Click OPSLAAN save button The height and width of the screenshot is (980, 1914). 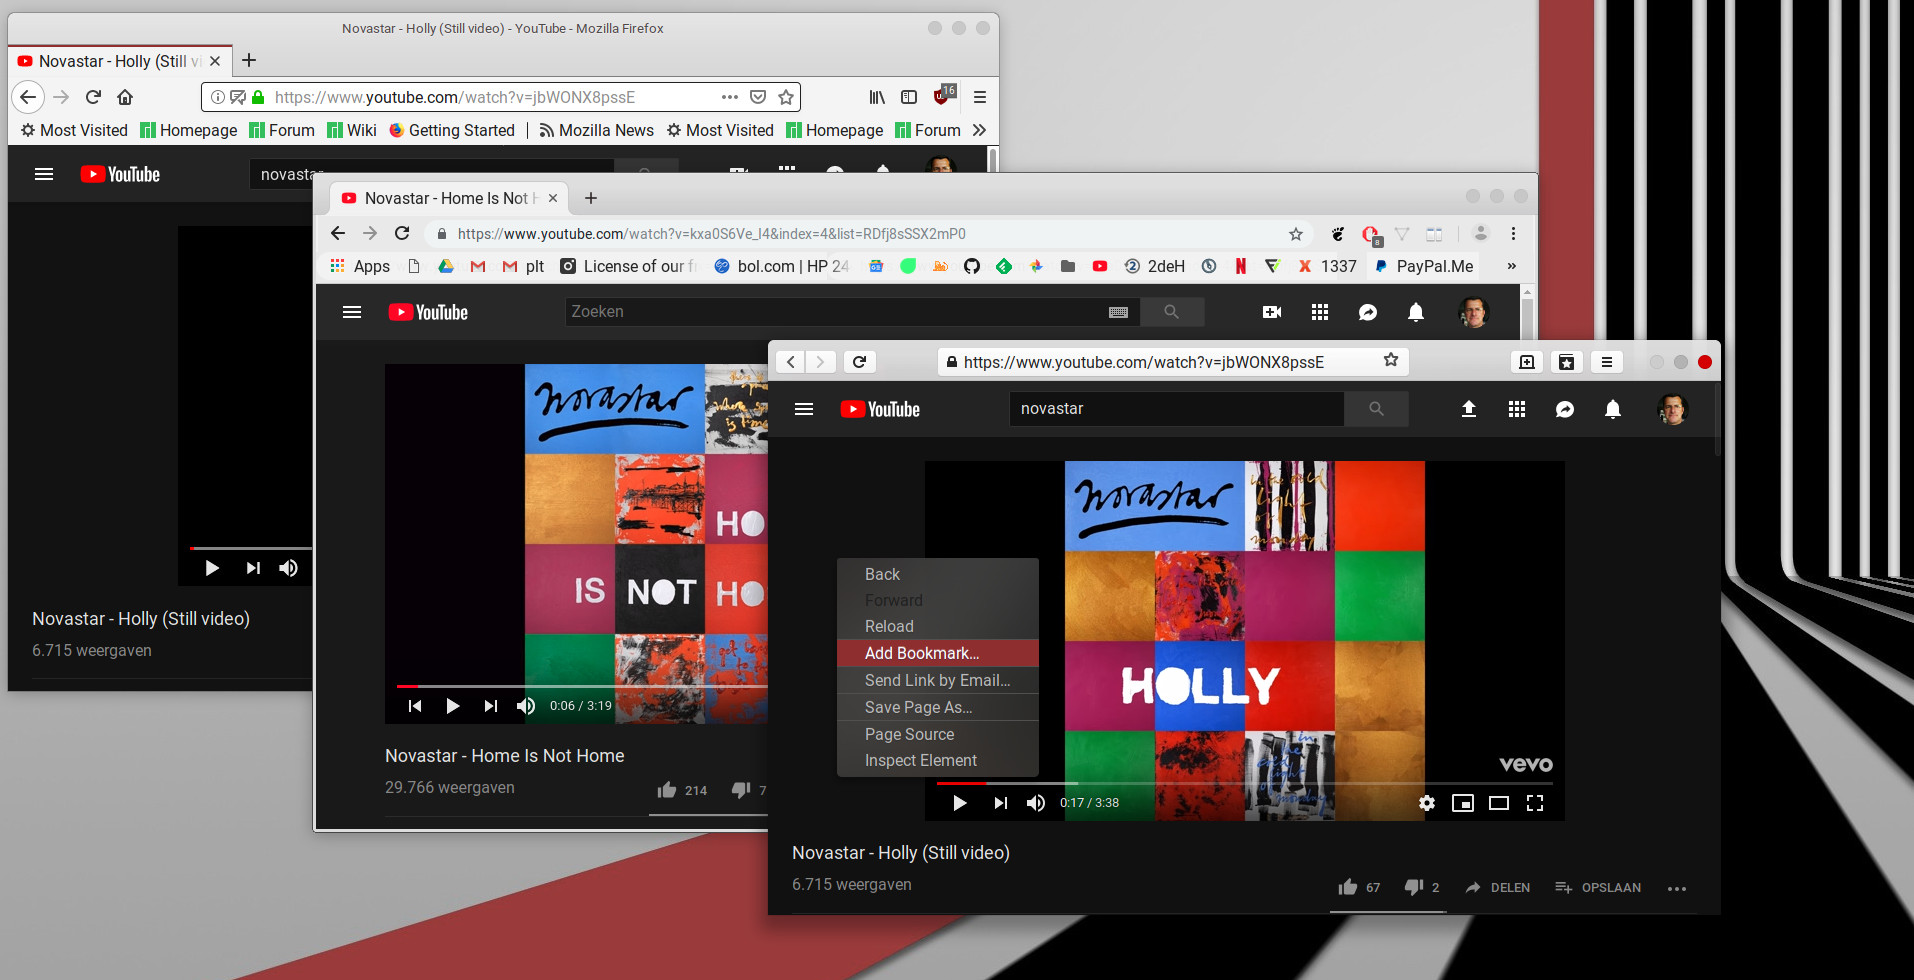point(1598,887)
